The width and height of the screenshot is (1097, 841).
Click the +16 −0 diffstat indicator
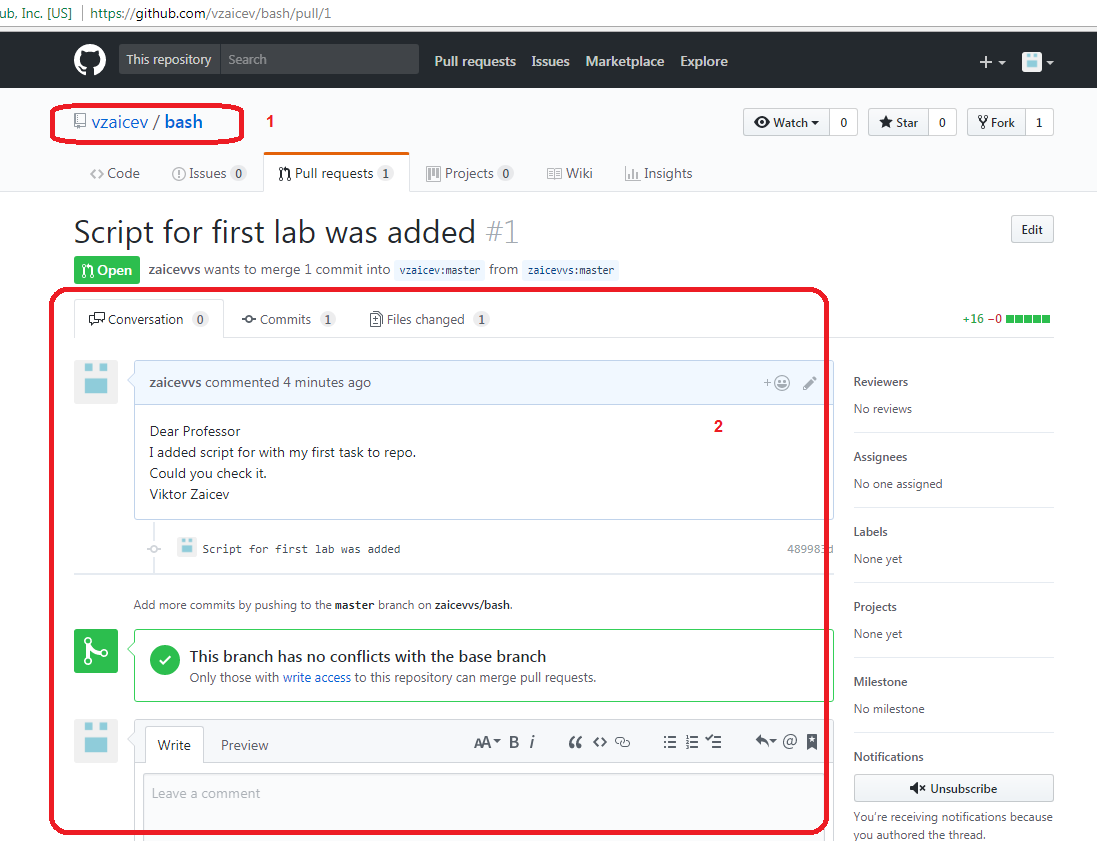(1006, 319)
